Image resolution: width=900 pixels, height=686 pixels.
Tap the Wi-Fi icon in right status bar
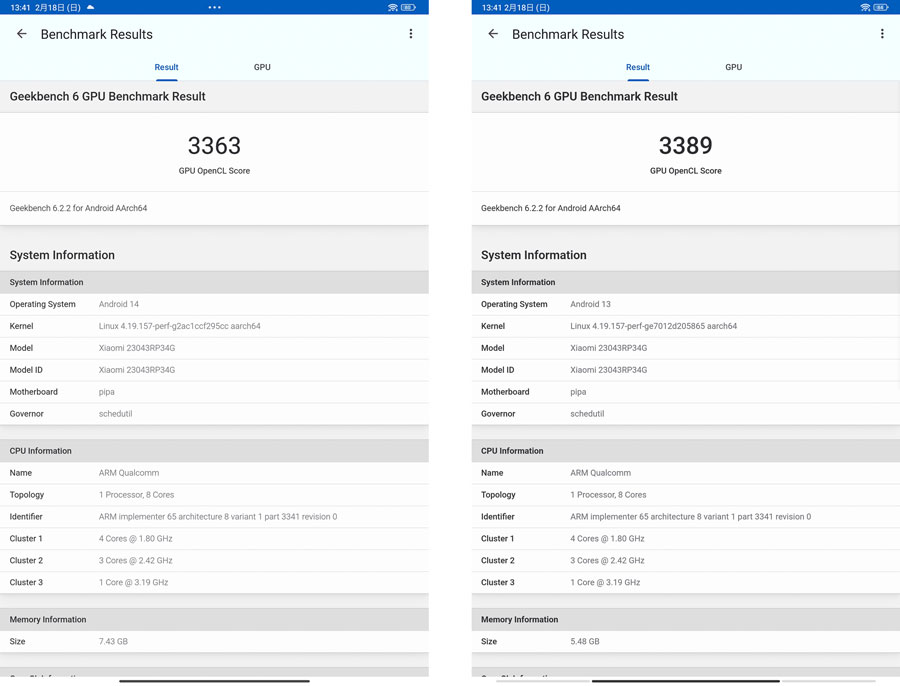pyautogui.click(x=864, y=7)
